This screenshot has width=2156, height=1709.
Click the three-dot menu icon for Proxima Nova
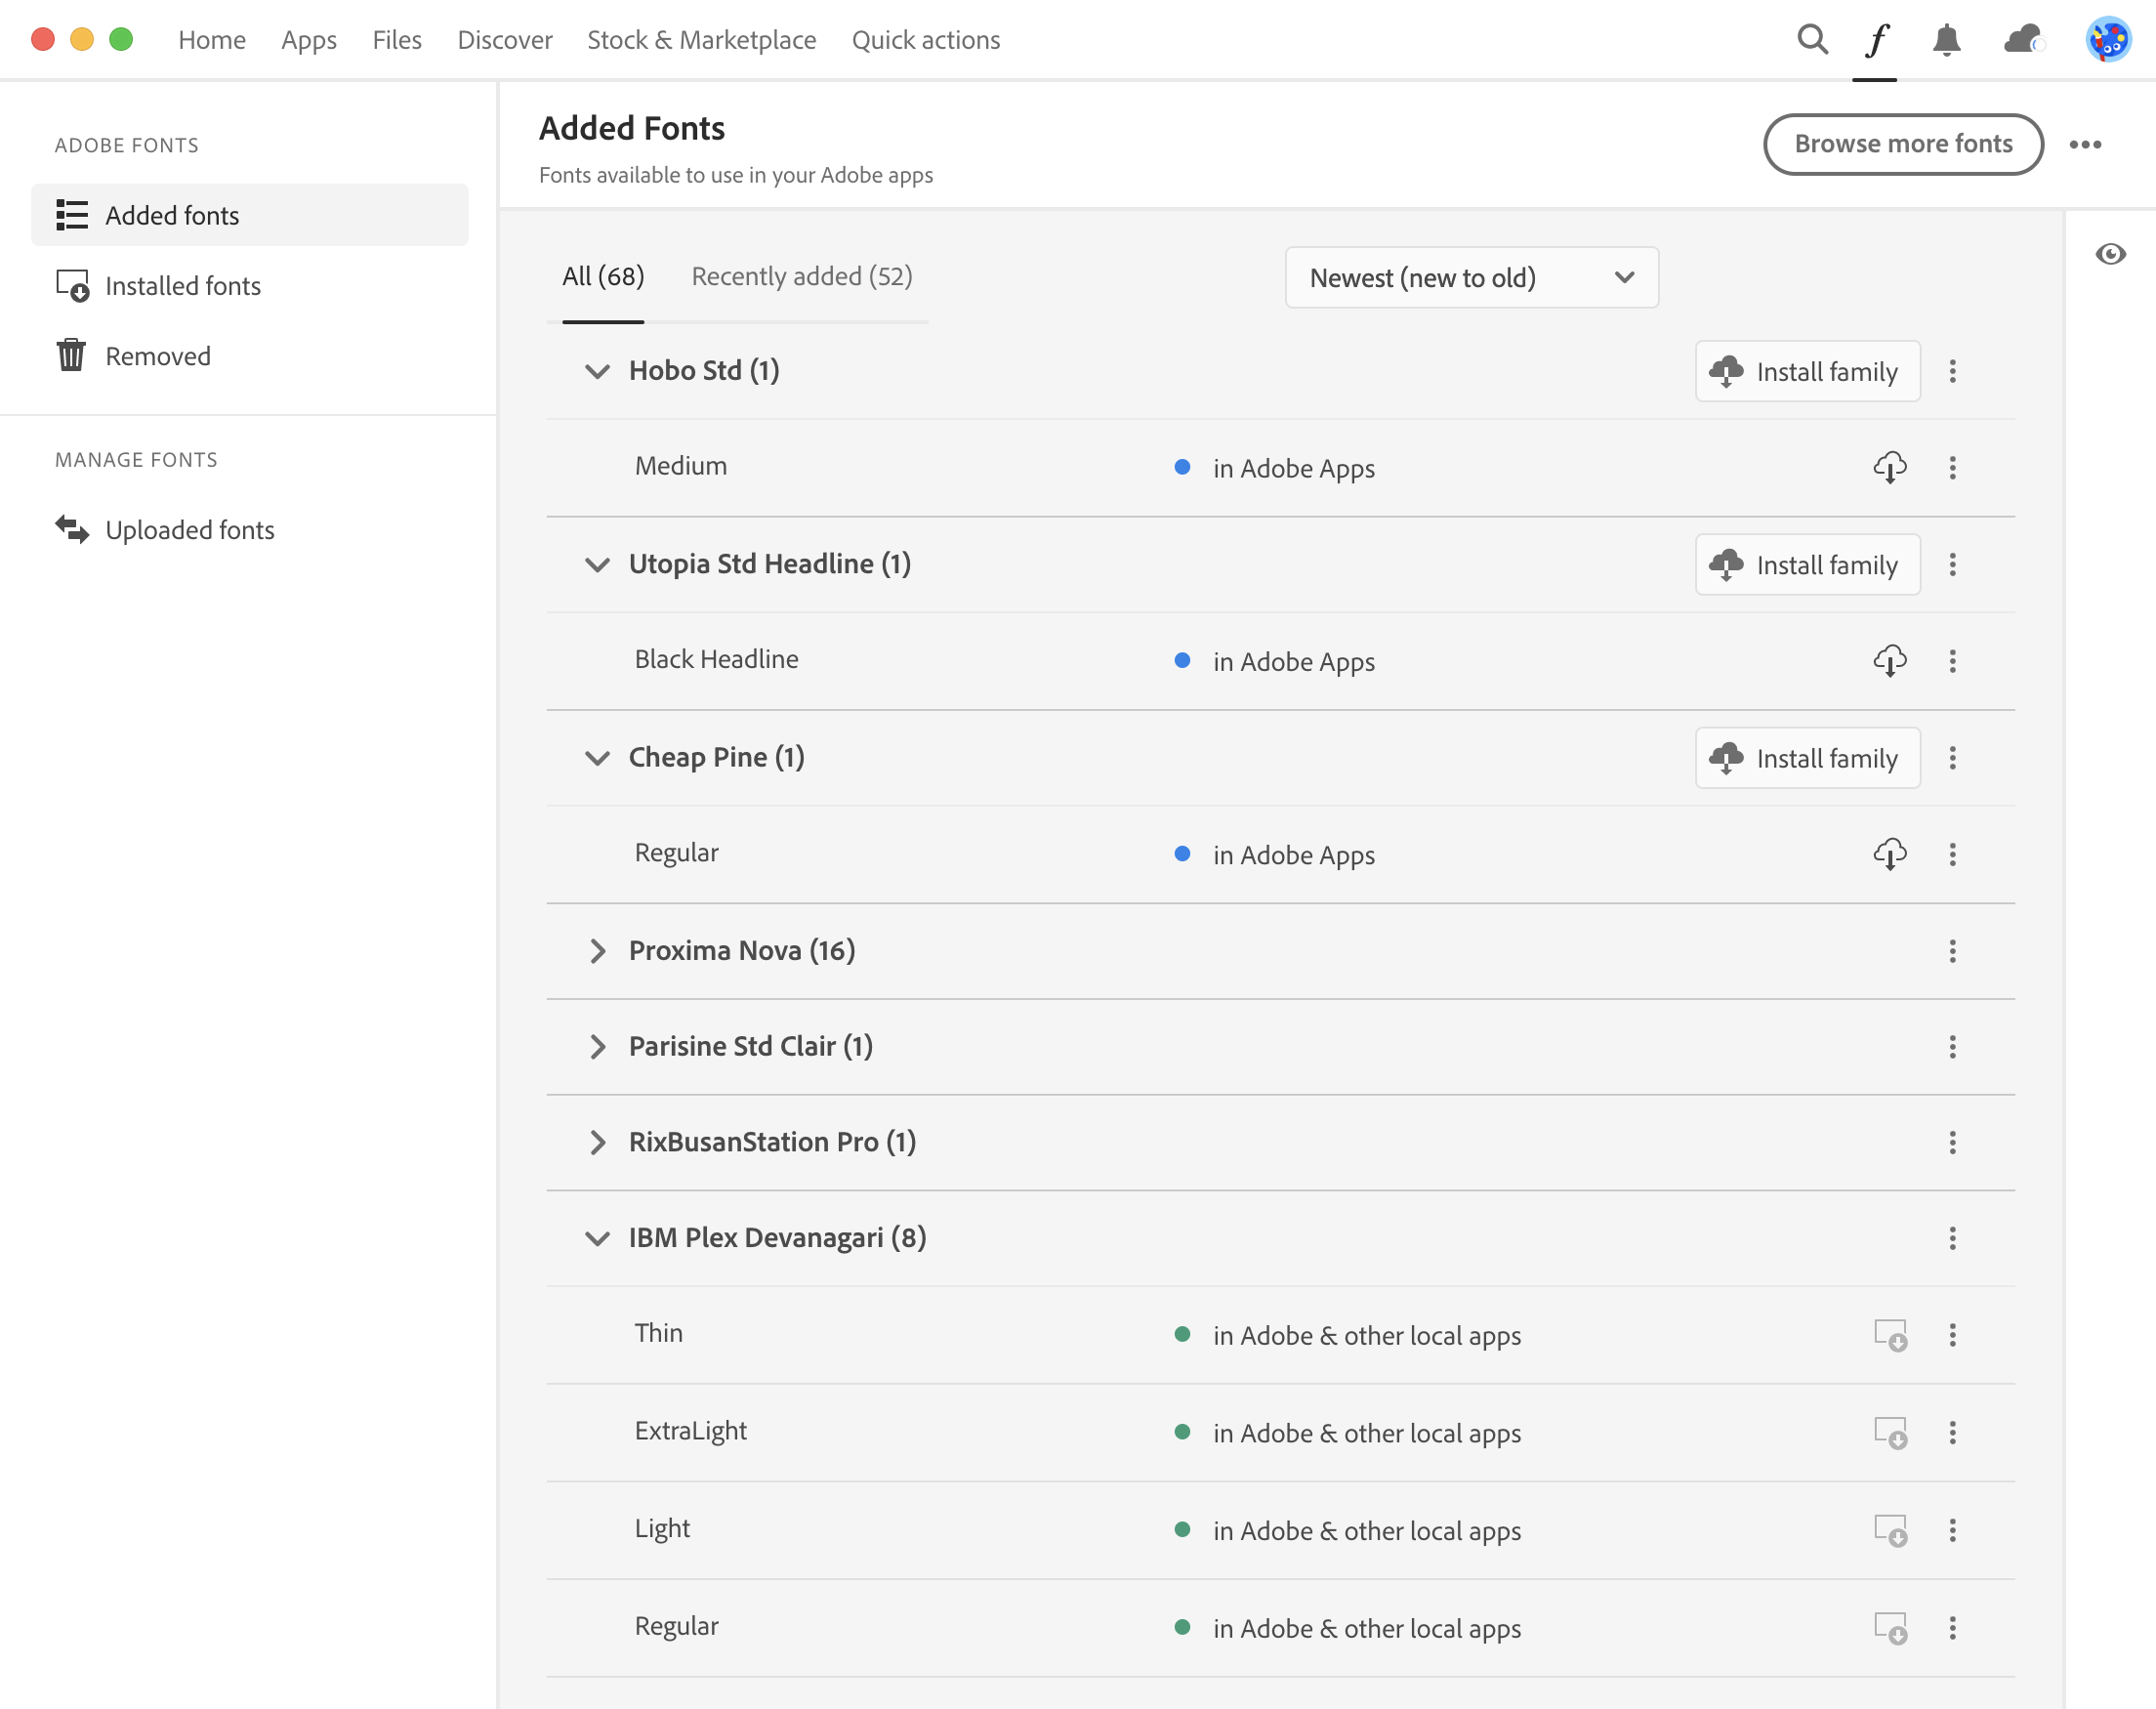coord(1953,951)
